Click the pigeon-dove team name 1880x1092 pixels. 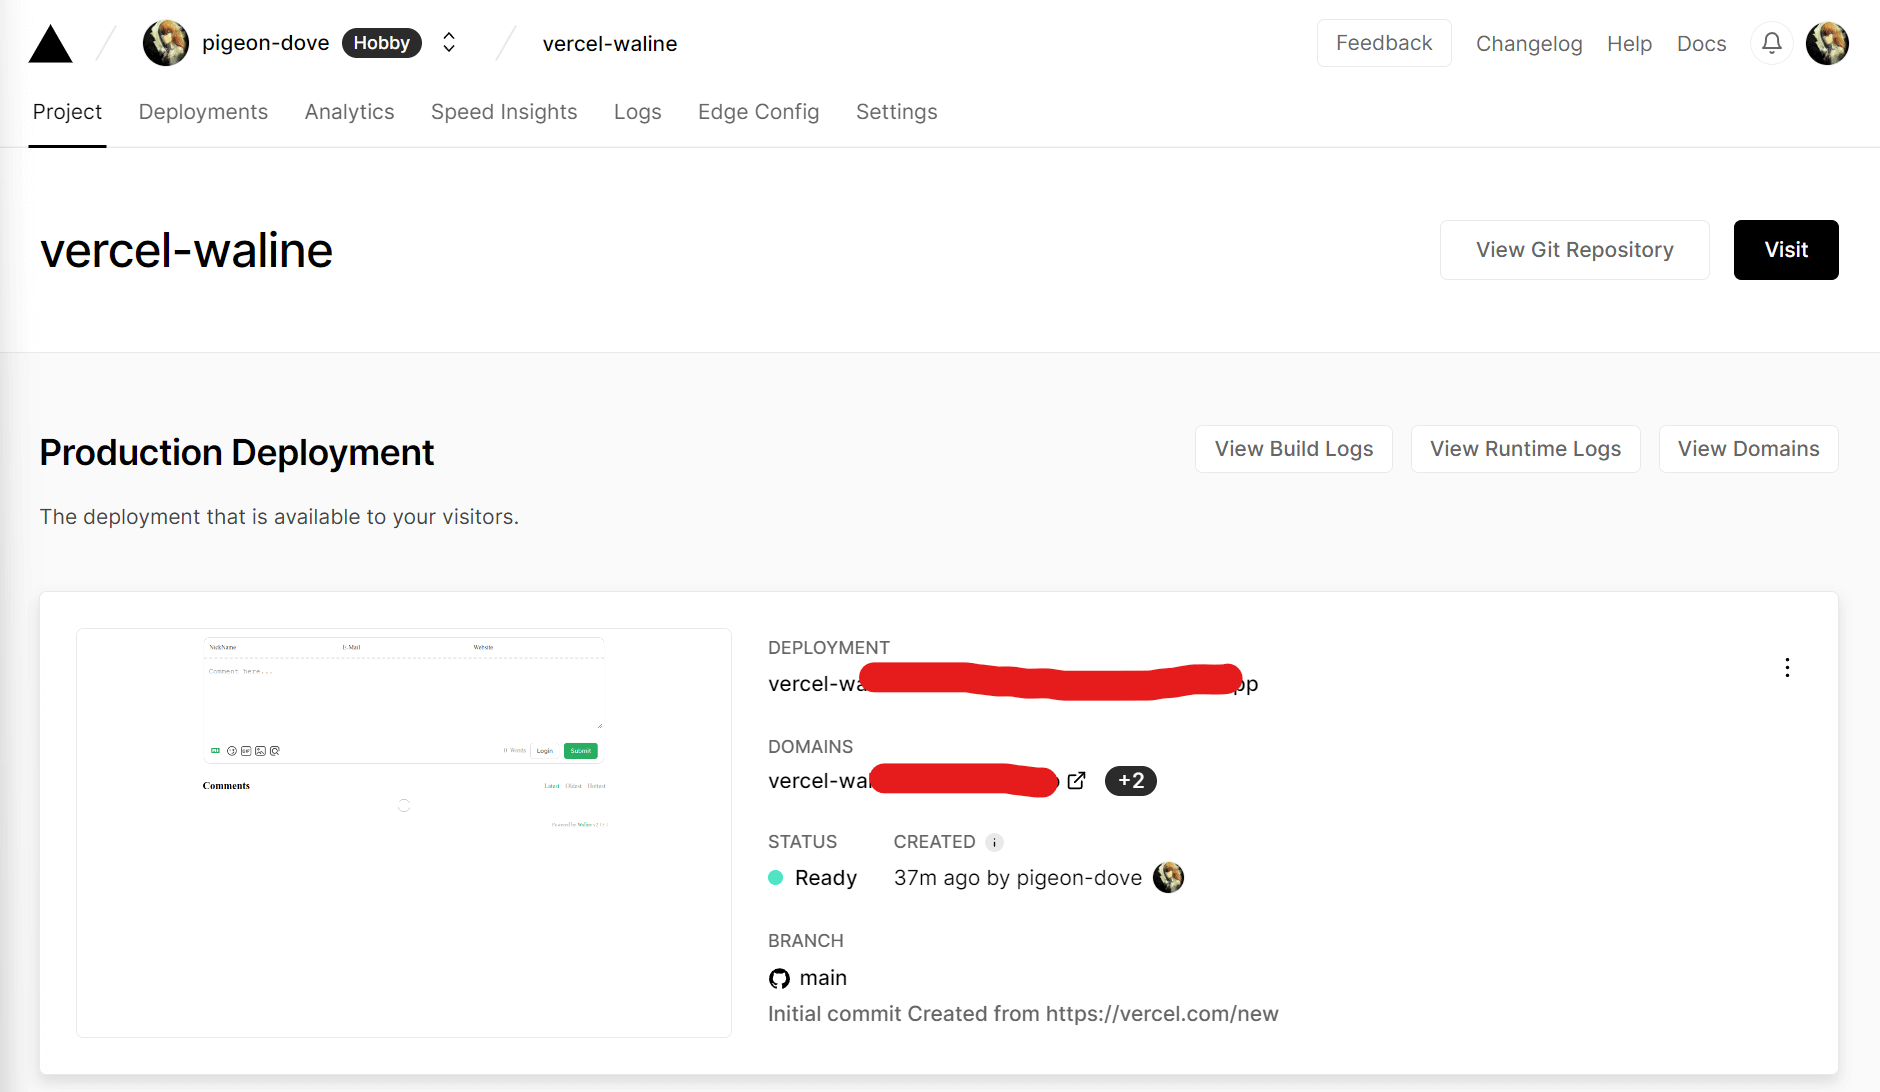265,43
